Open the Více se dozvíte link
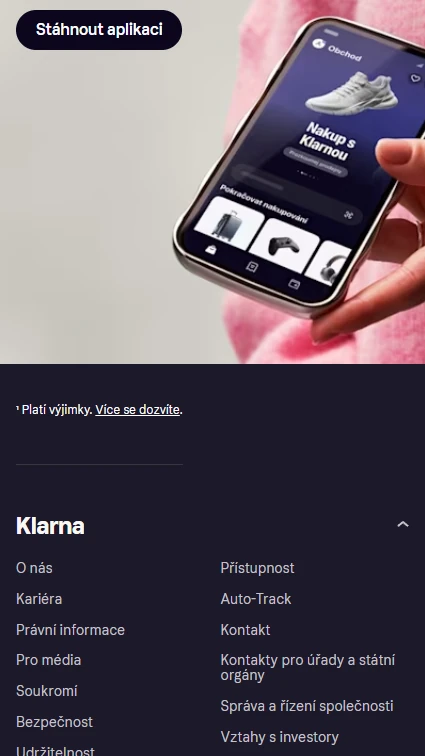The width and height of the screenshot is (425, 756). pos(137,410)
